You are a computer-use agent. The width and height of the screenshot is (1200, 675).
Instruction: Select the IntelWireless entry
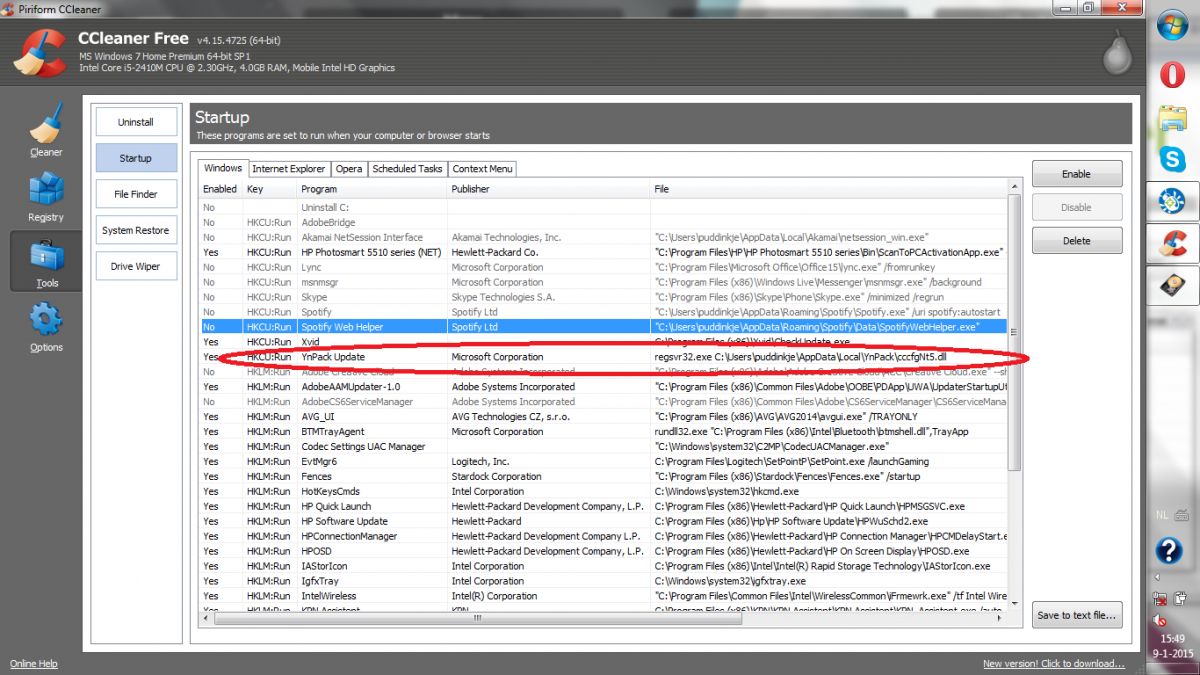coord(602,596)
